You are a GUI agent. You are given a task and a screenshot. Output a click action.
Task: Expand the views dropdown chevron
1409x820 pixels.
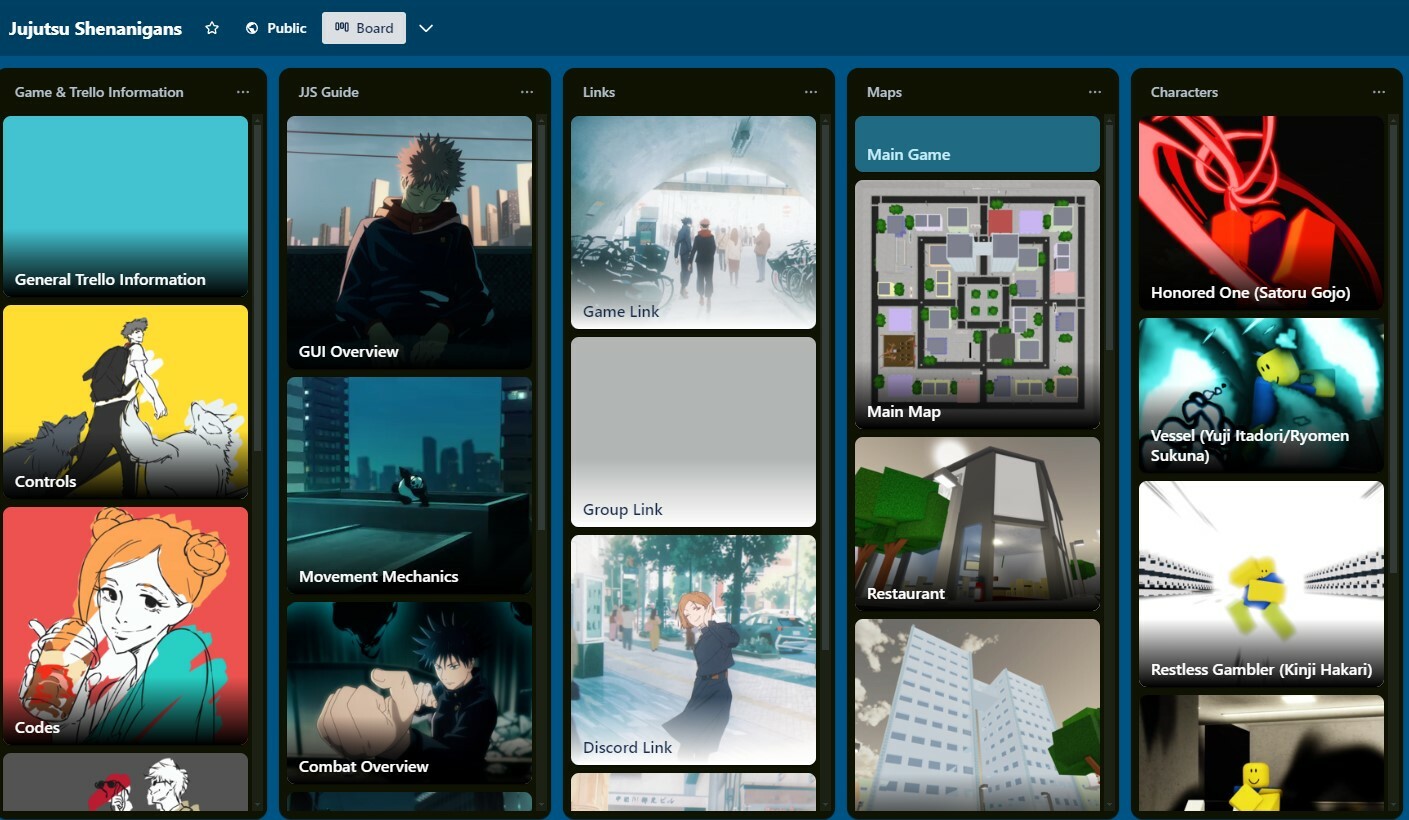coord(426,28)
